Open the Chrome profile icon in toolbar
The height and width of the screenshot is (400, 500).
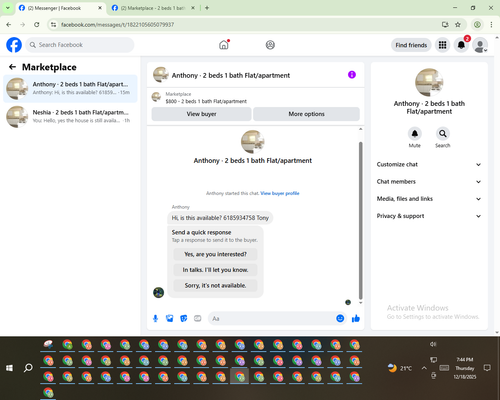coord(477,25)
